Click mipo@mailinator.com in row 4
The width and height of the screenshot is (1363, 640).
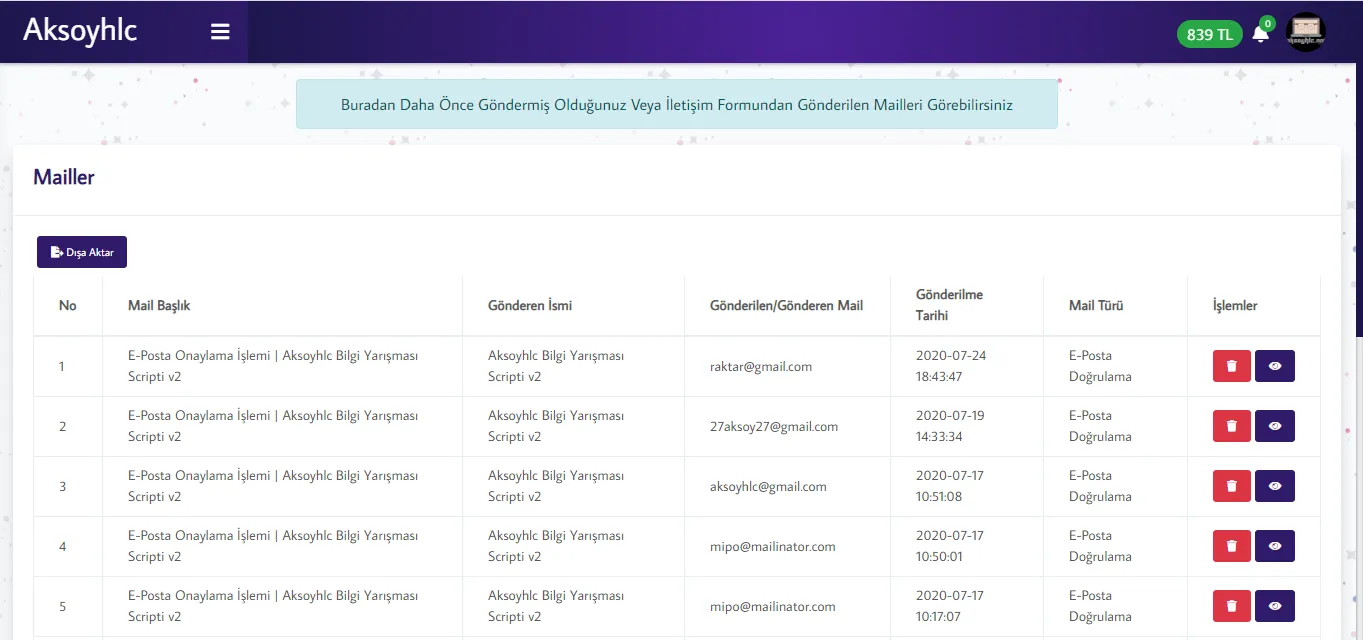click(773, 546)
